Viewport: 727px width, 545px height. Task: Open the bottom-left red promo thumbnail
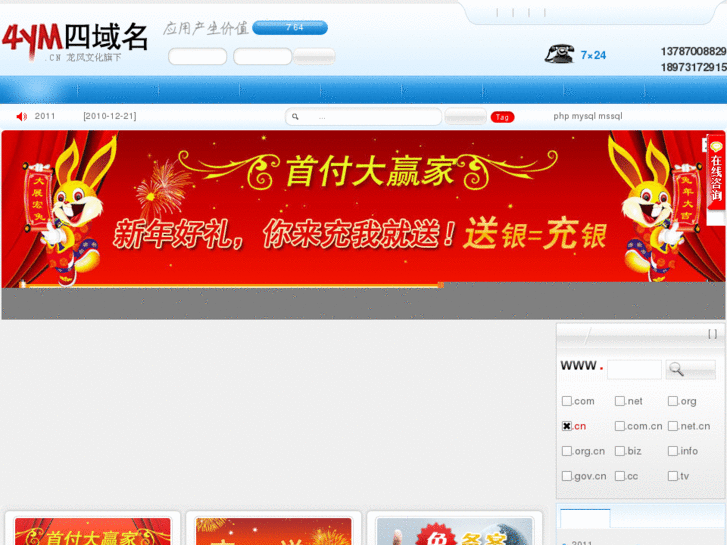tap(93, 532)
